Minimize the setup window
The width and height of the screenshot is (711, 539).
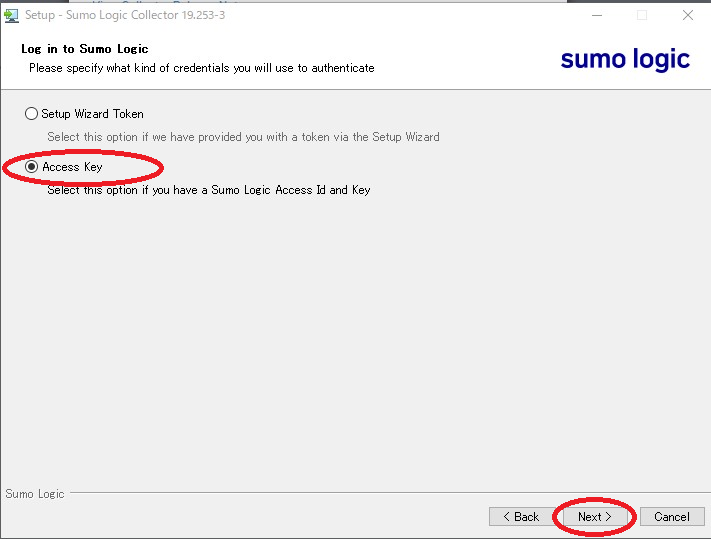597,15
